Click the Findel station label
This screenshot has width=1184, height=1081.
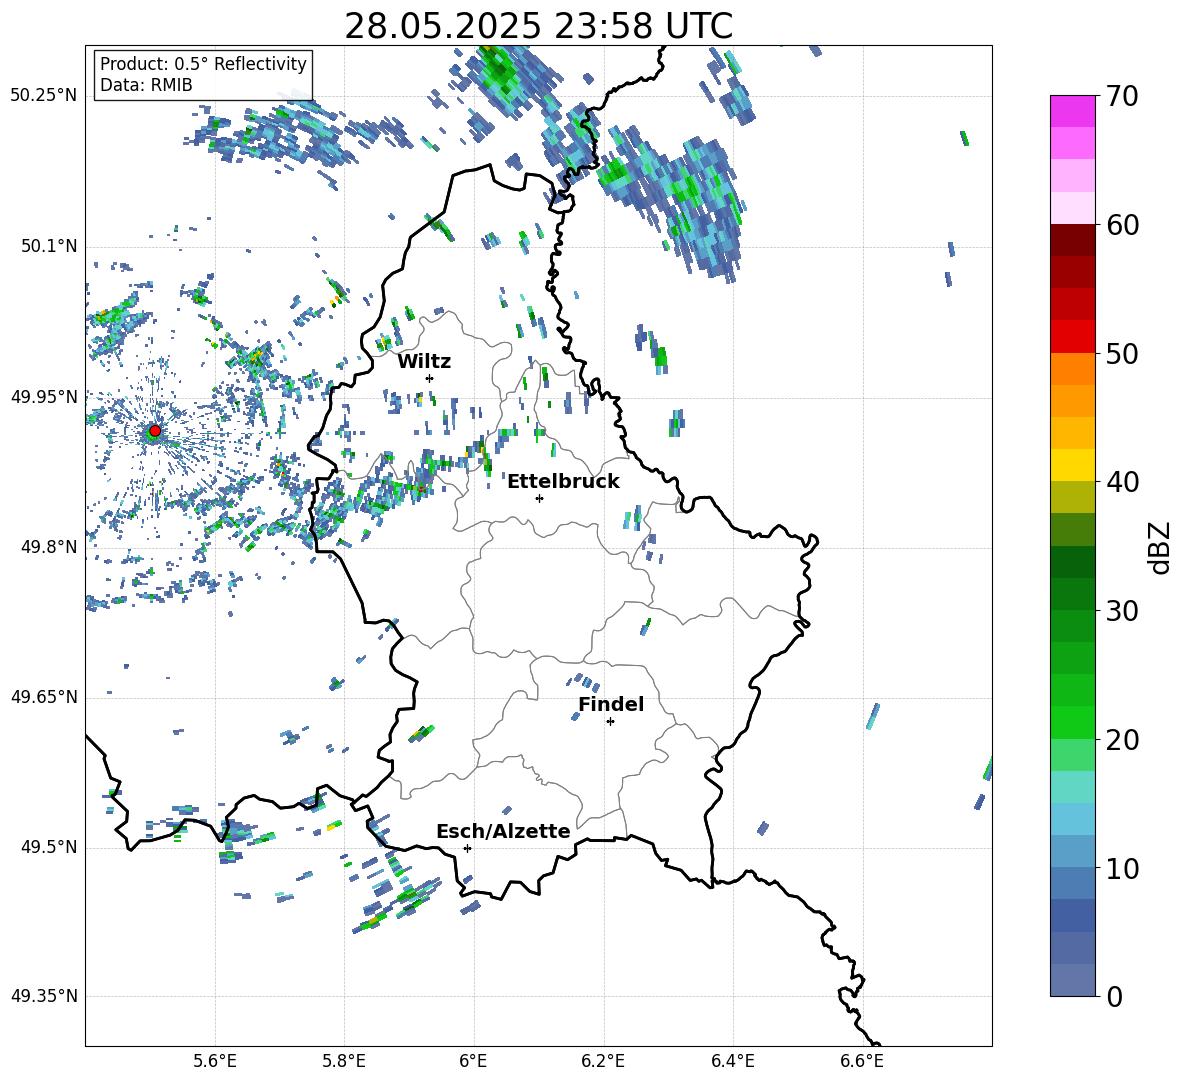click(611, 704)
